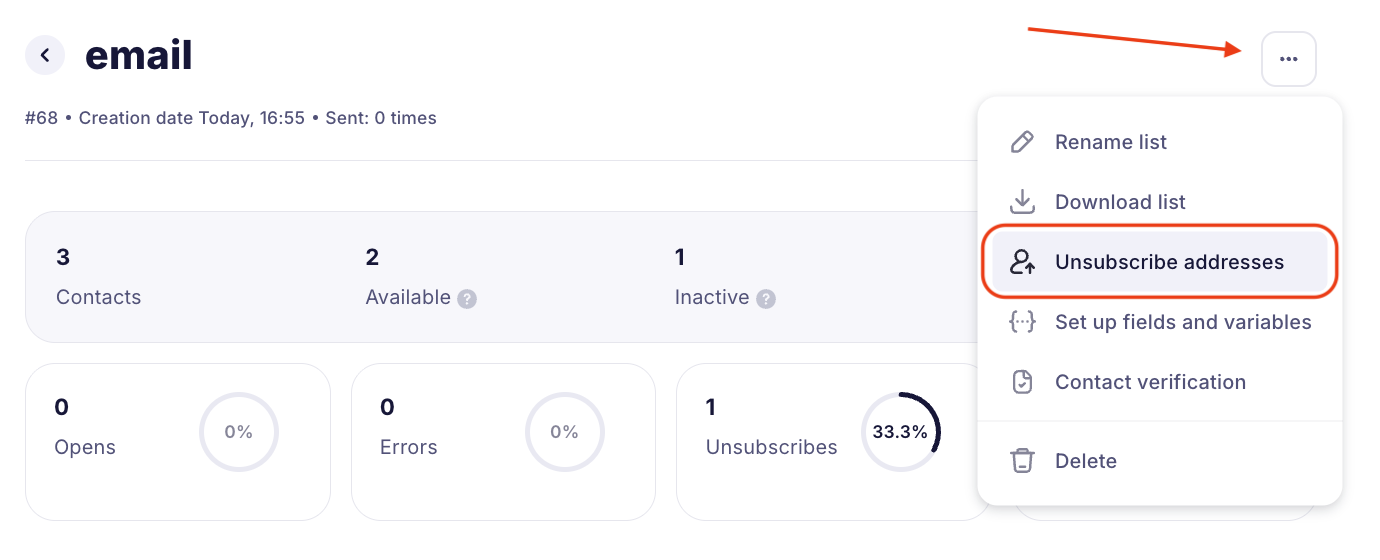
Task: Click the curly braces variables icon
Action: click(x=1022, y=322)
